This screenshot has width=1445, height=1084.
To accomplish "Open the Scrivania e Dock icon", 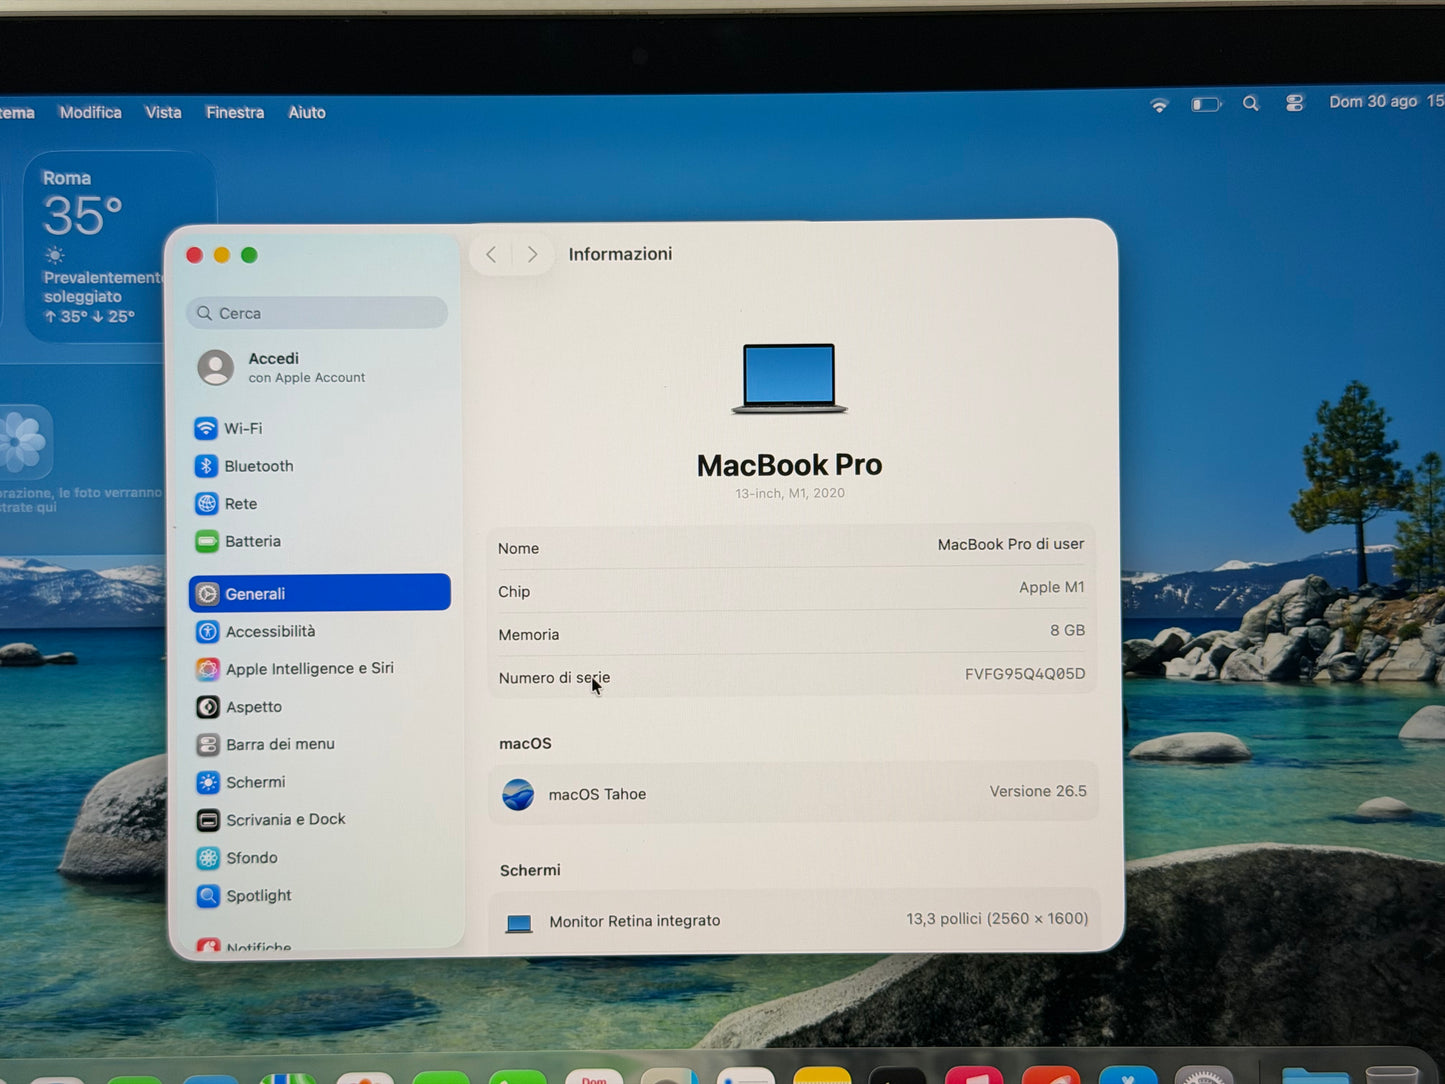I will pos(208,820).
